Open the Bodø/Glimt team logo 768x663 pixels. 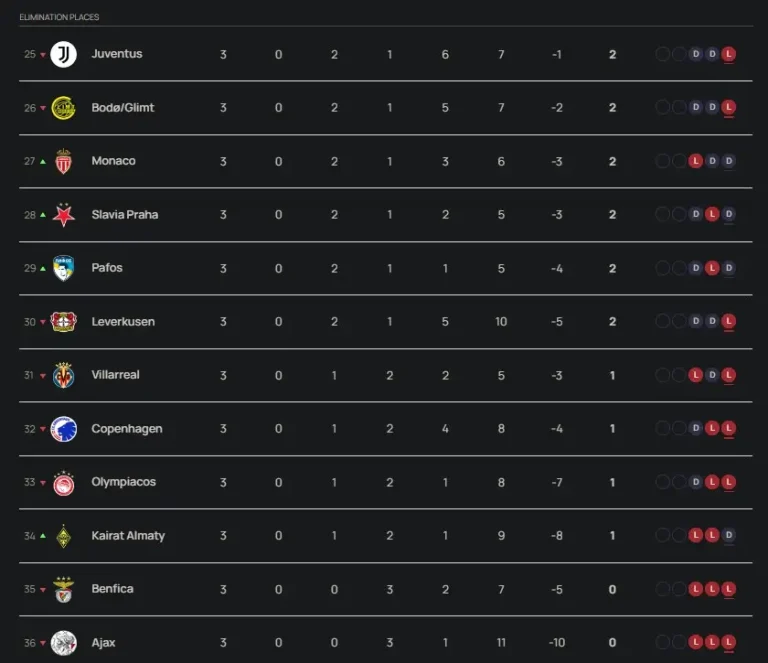point(64,108)
